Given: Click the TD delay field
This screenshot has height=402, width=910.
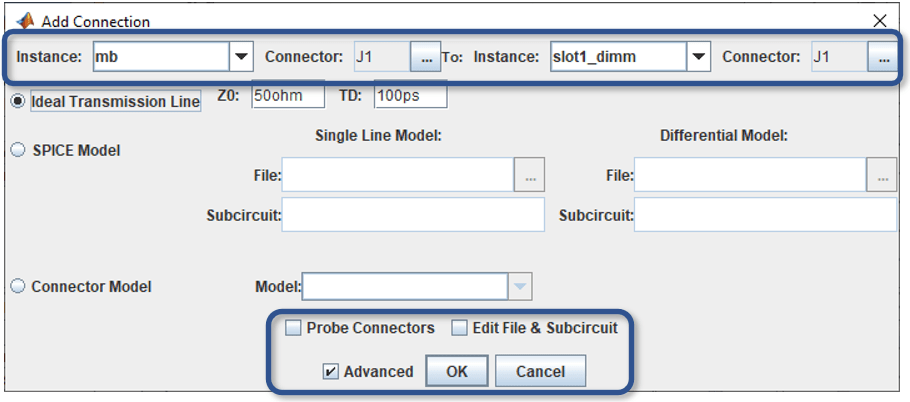Looking at the screenshot, I should click(x=410, y=96).
